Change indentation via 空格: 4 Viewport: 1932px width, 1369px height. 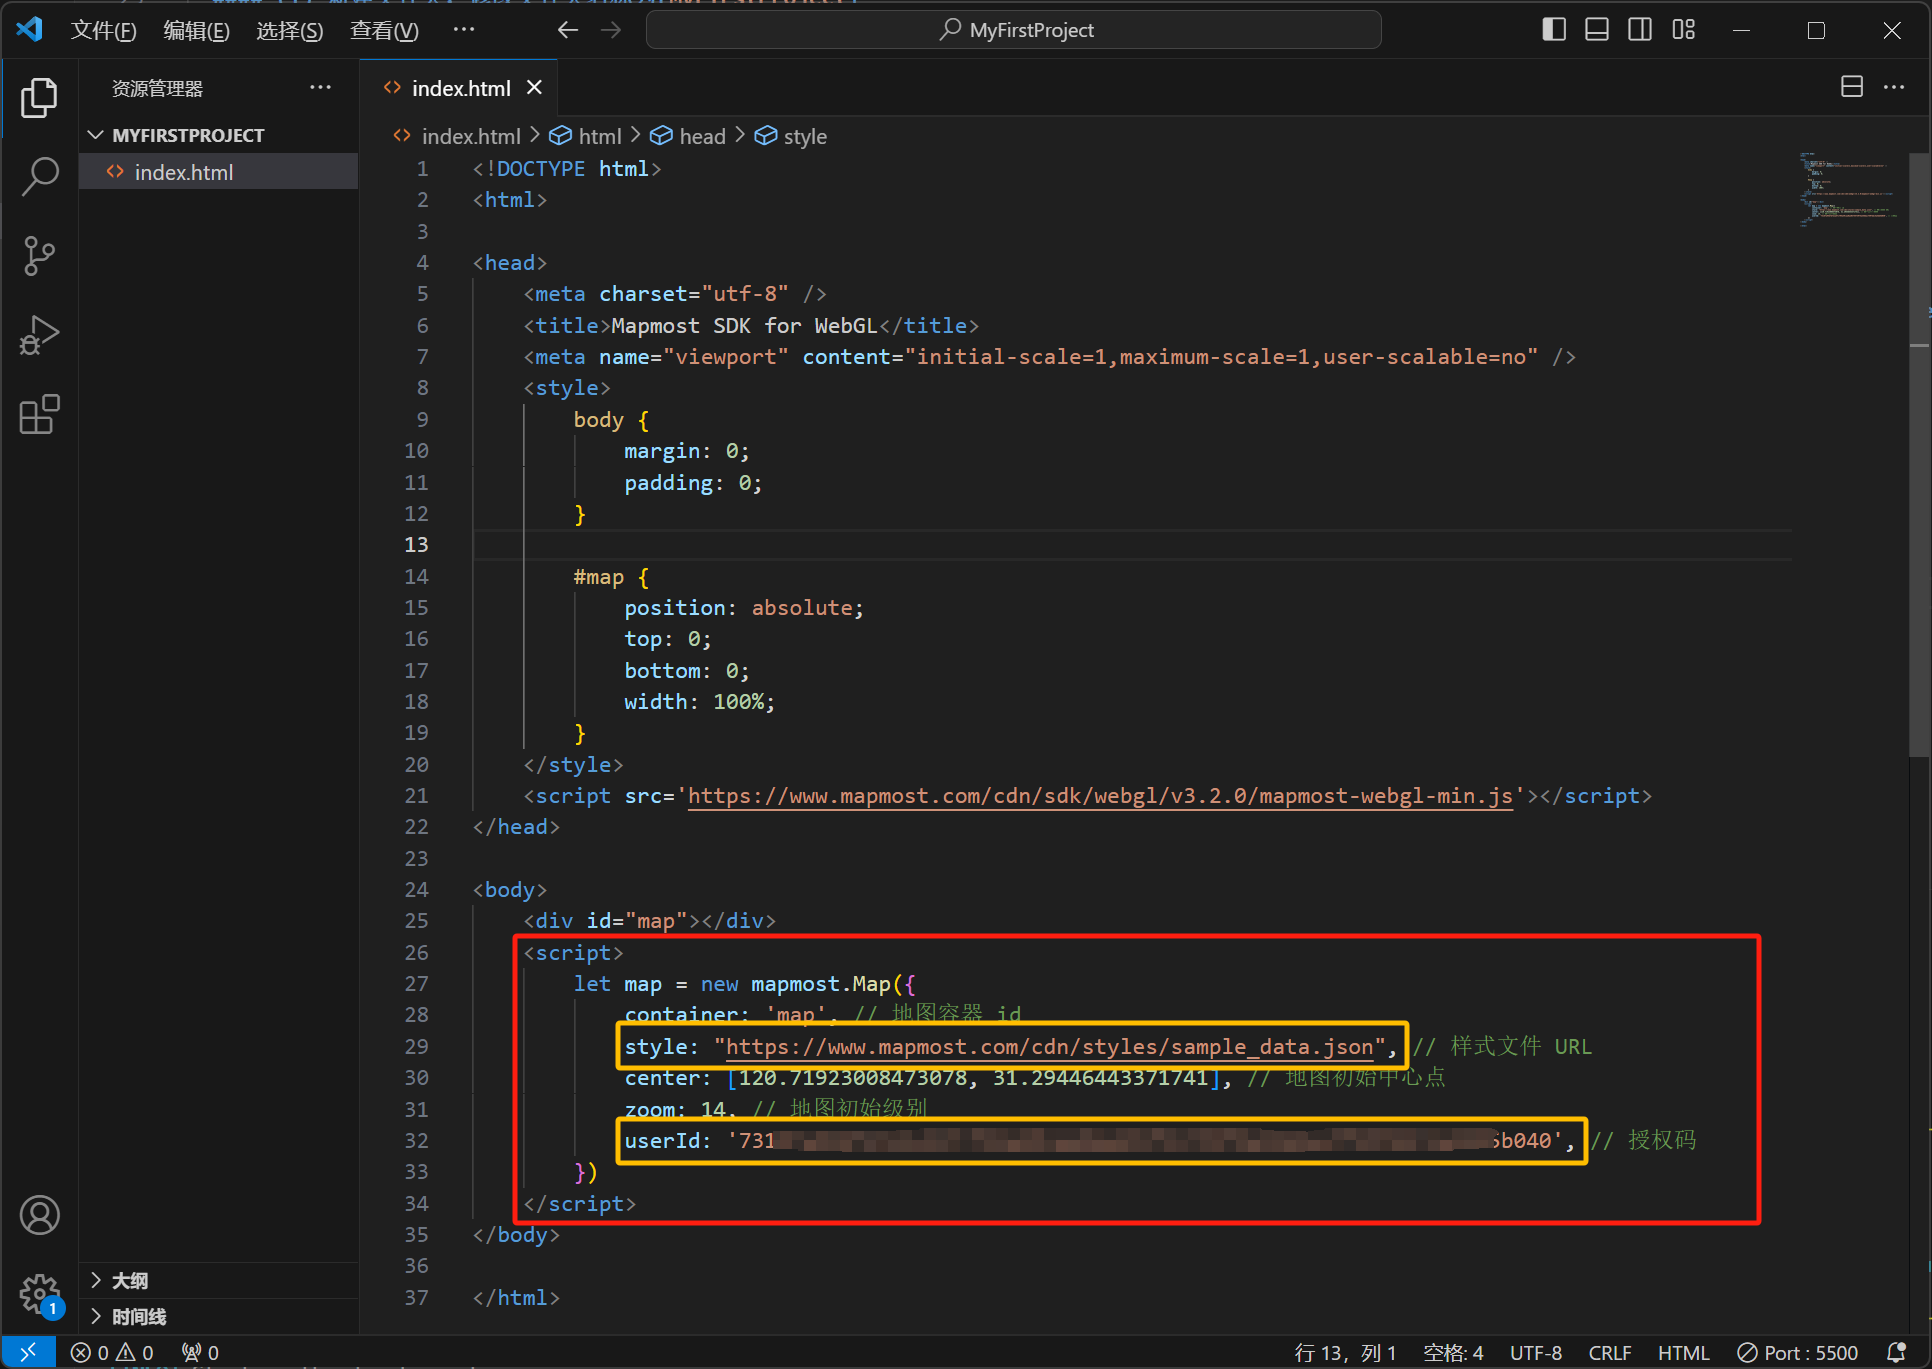click(x=1453, y=1352)
